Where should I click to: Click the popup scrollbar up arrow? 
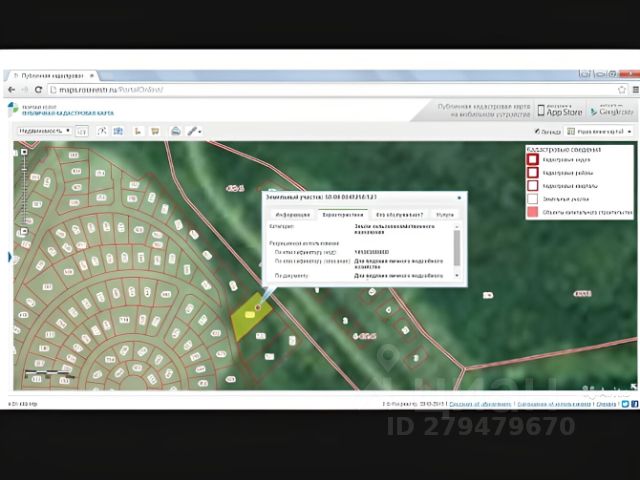coord(457,227)
